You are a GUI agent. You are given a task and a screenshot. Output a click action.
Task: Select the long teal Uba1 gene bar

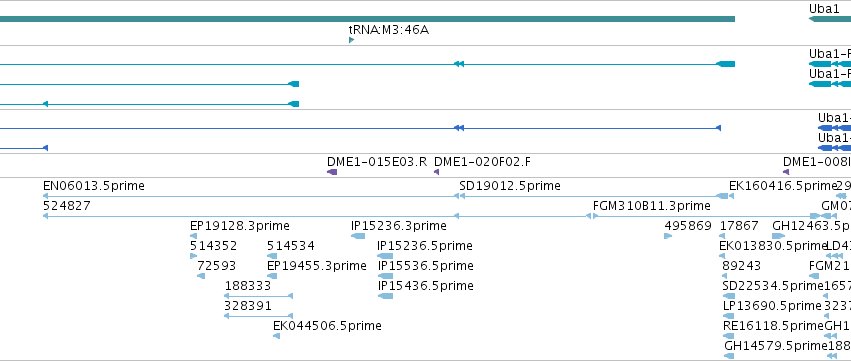pyautogui.click(x=367, y=19)
